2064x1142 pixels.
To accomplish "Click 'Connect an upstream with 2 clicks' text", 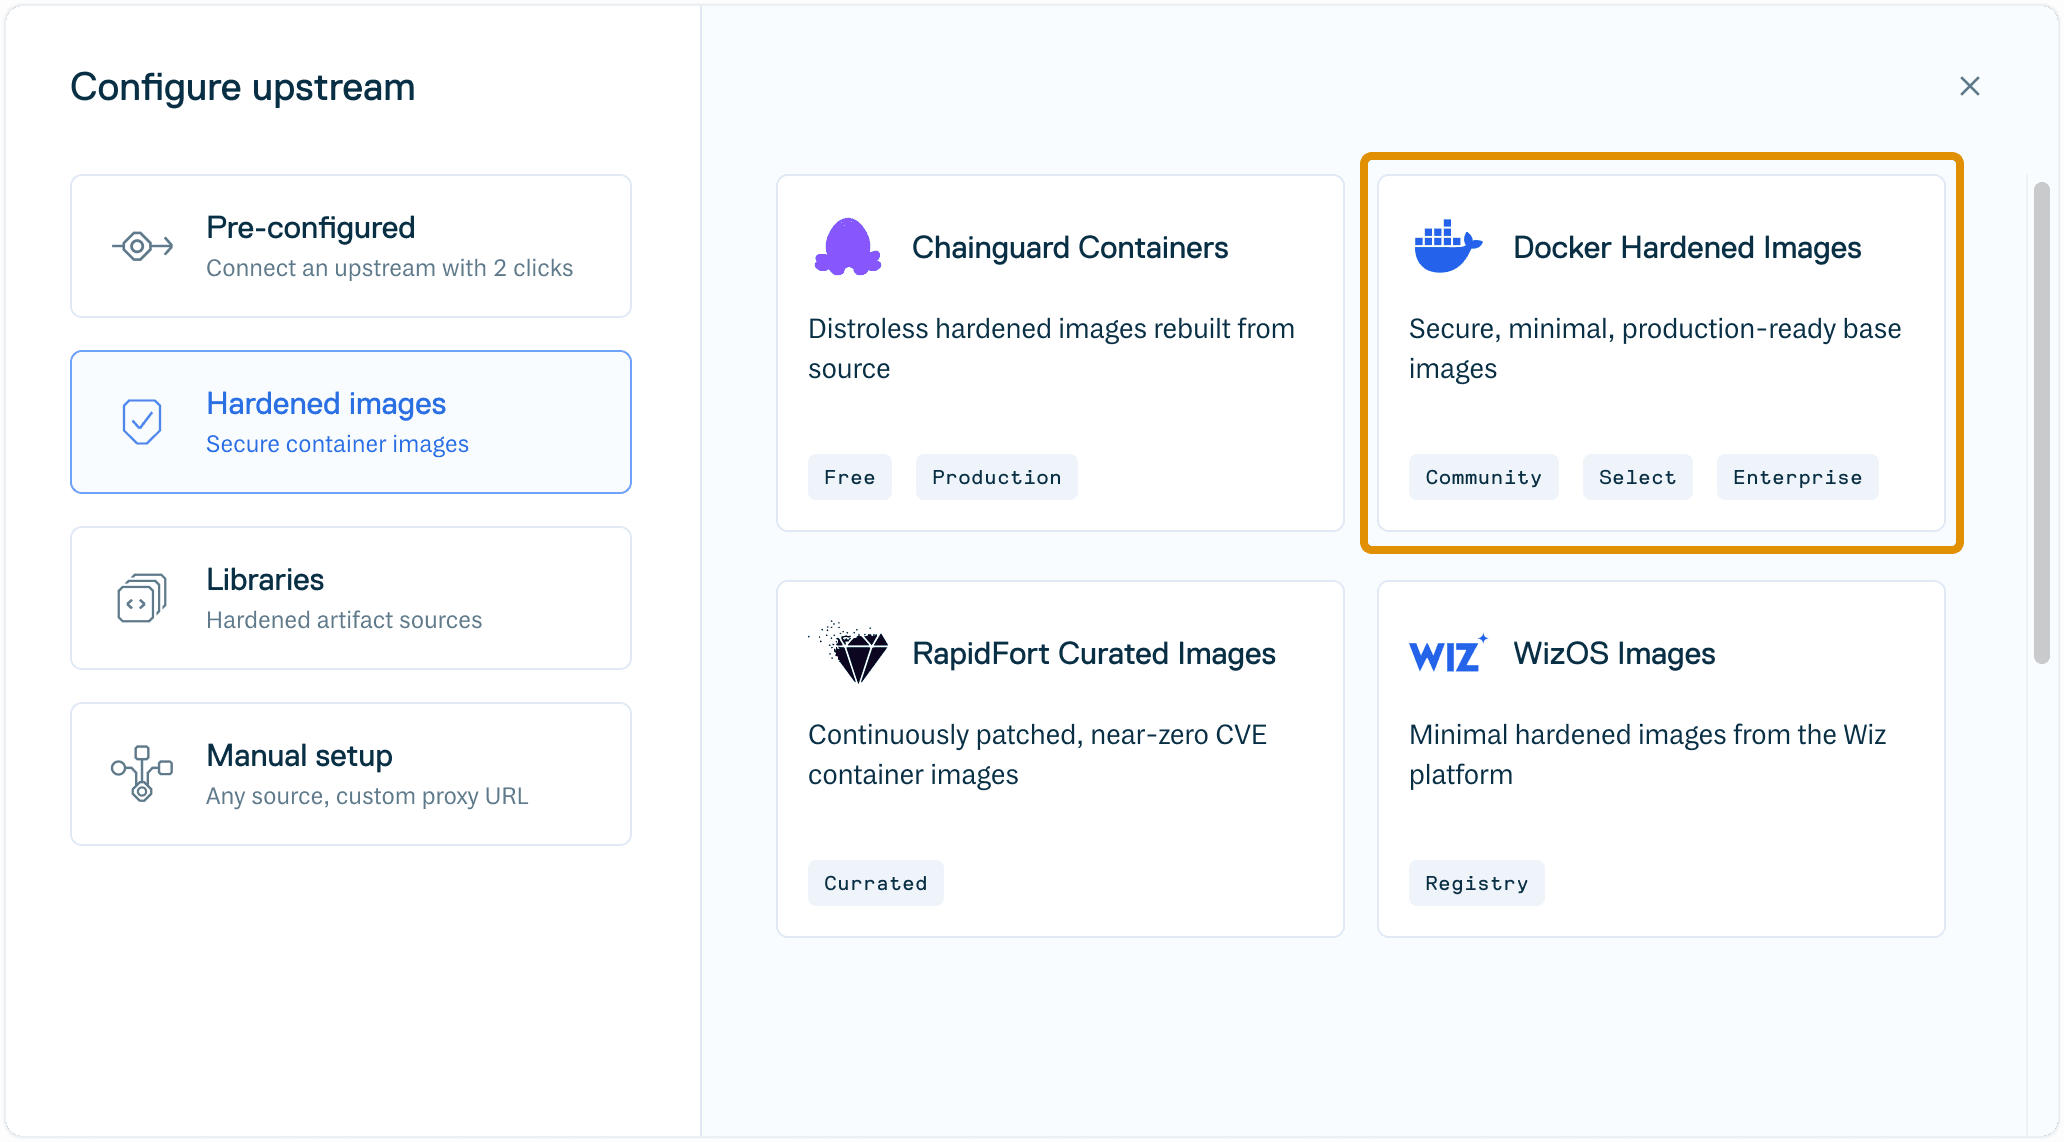I will [x=389, y=268].
